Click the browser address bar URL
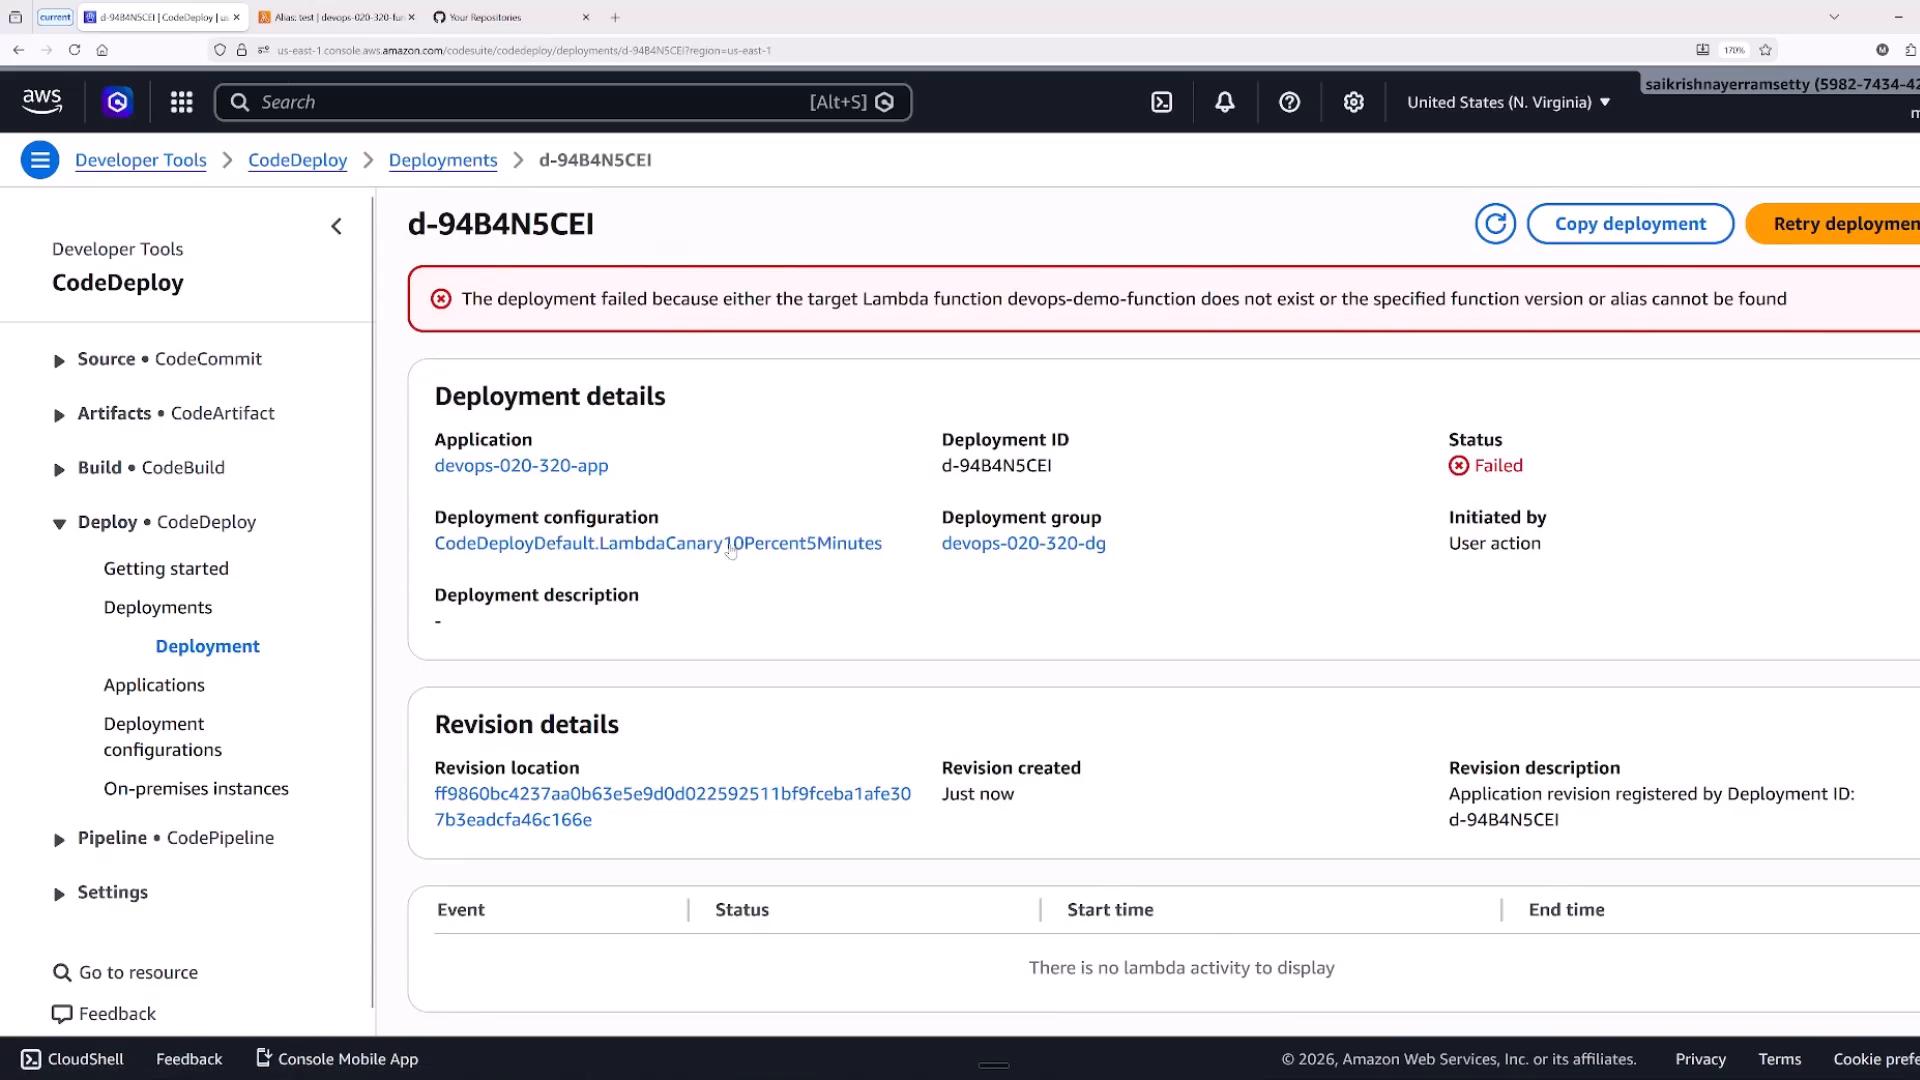Image resolution: width=1920 pixels, height=1080 pixels. point(524,50)
